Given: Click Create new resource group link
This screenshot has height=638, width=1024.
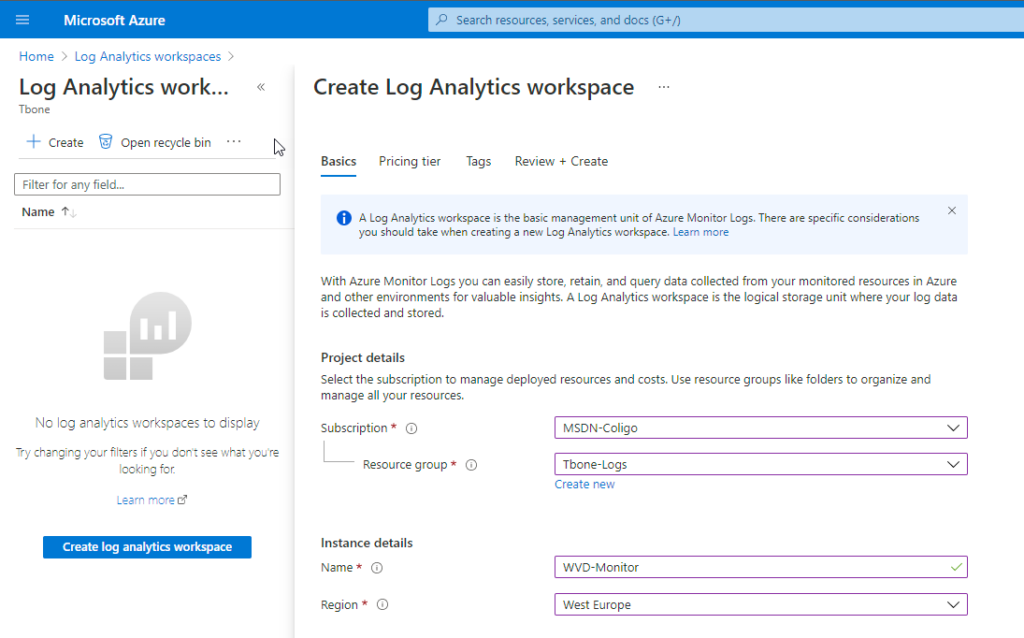Looking at the screenshot, I should point(584,484).
